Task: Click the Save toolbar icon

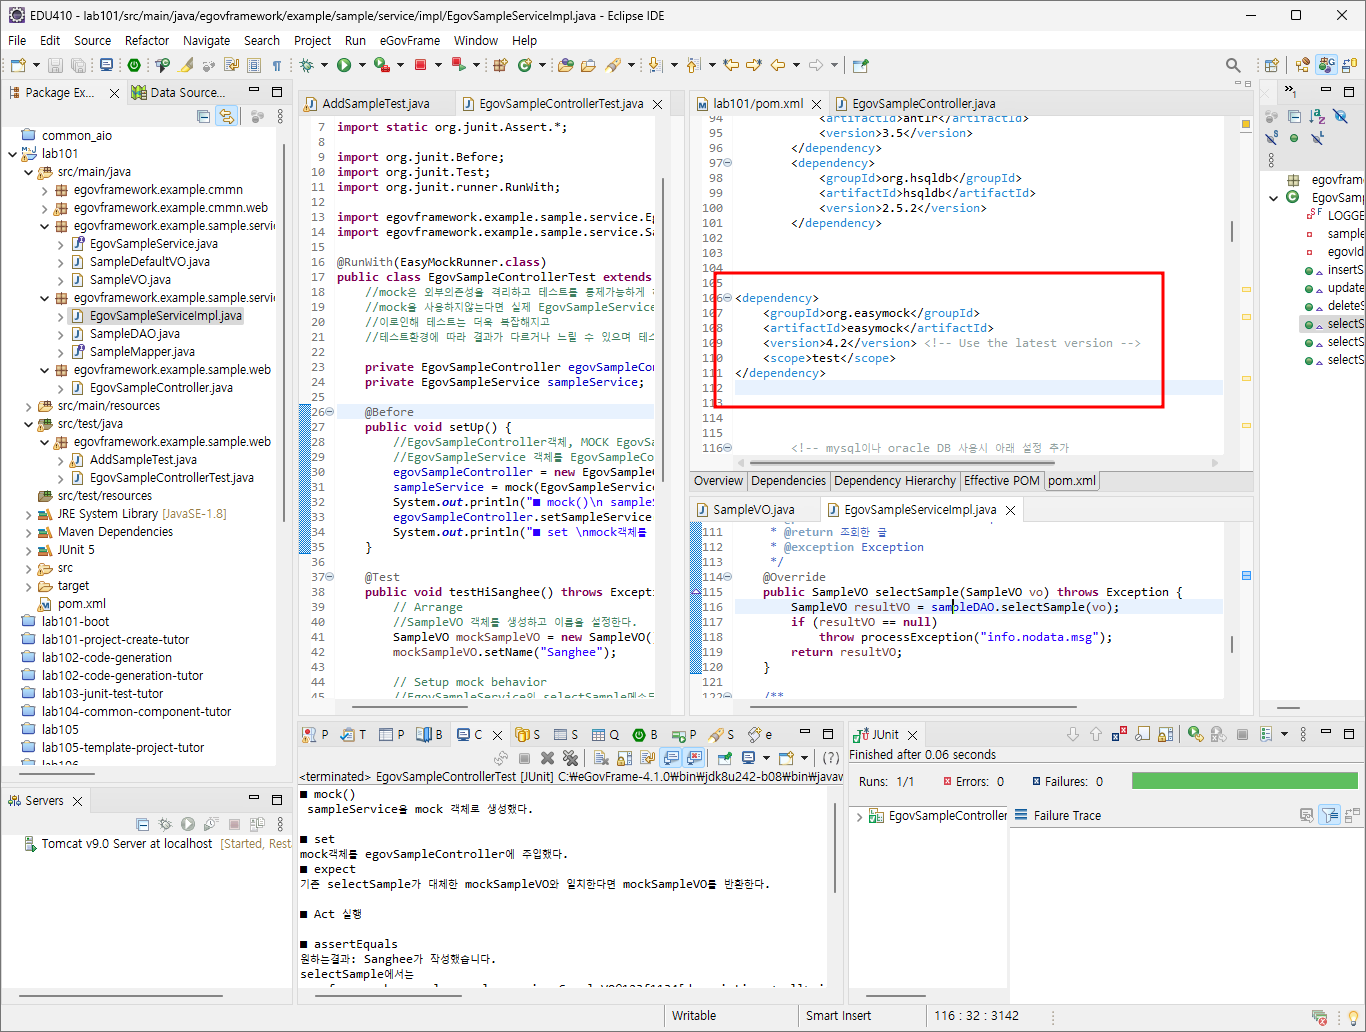Action: 55,65
